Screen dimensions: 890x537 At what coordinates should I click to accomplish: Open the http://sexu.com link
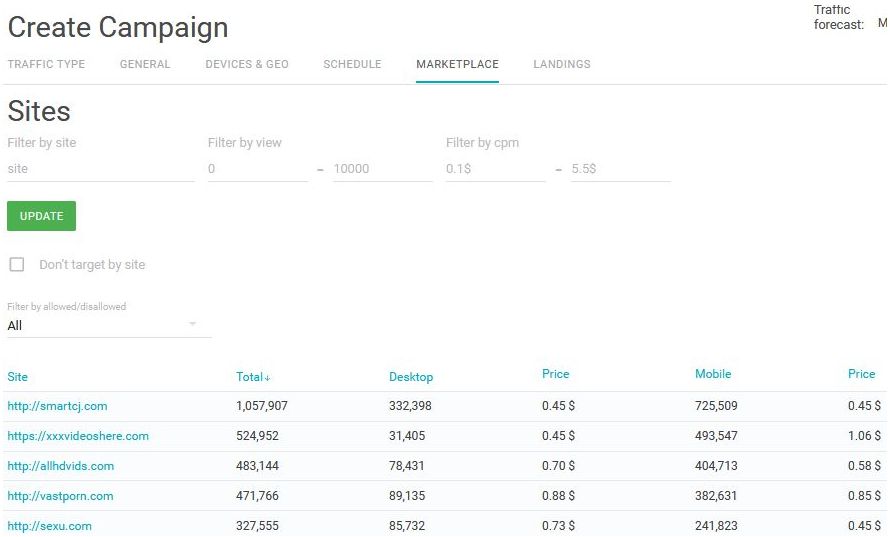49,526
